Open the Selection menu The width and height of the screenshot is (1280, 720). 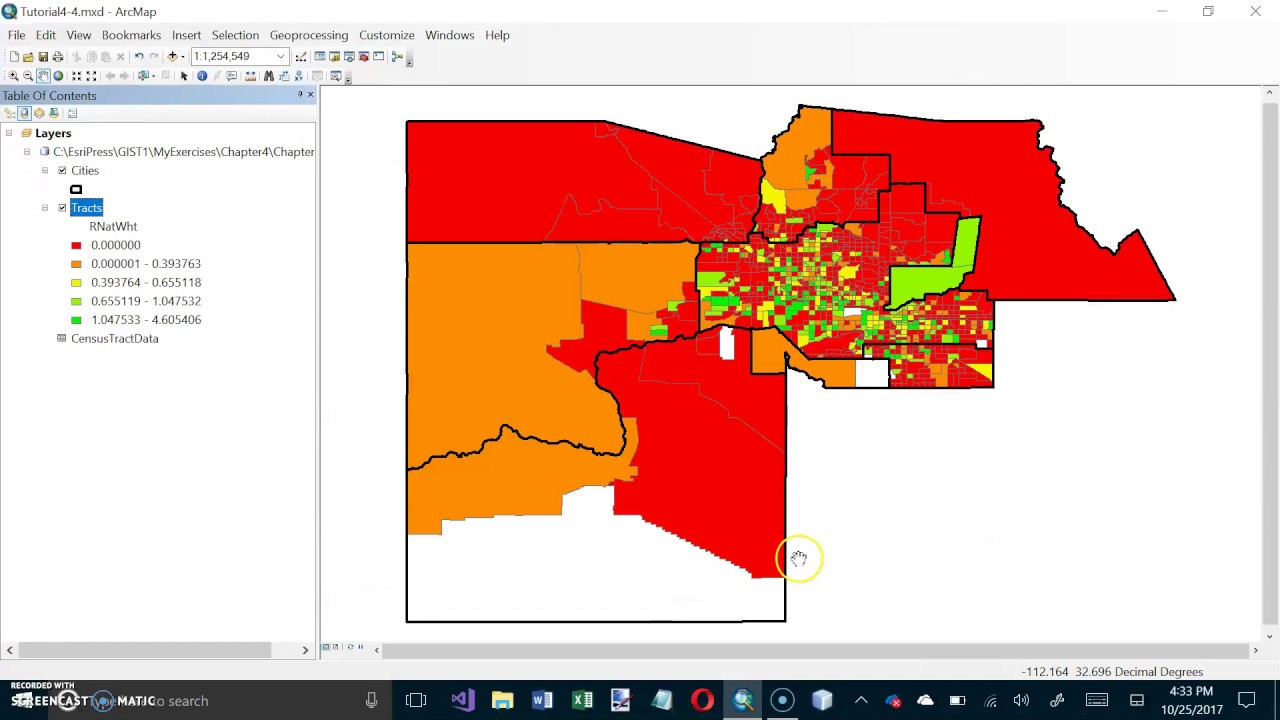235,35
